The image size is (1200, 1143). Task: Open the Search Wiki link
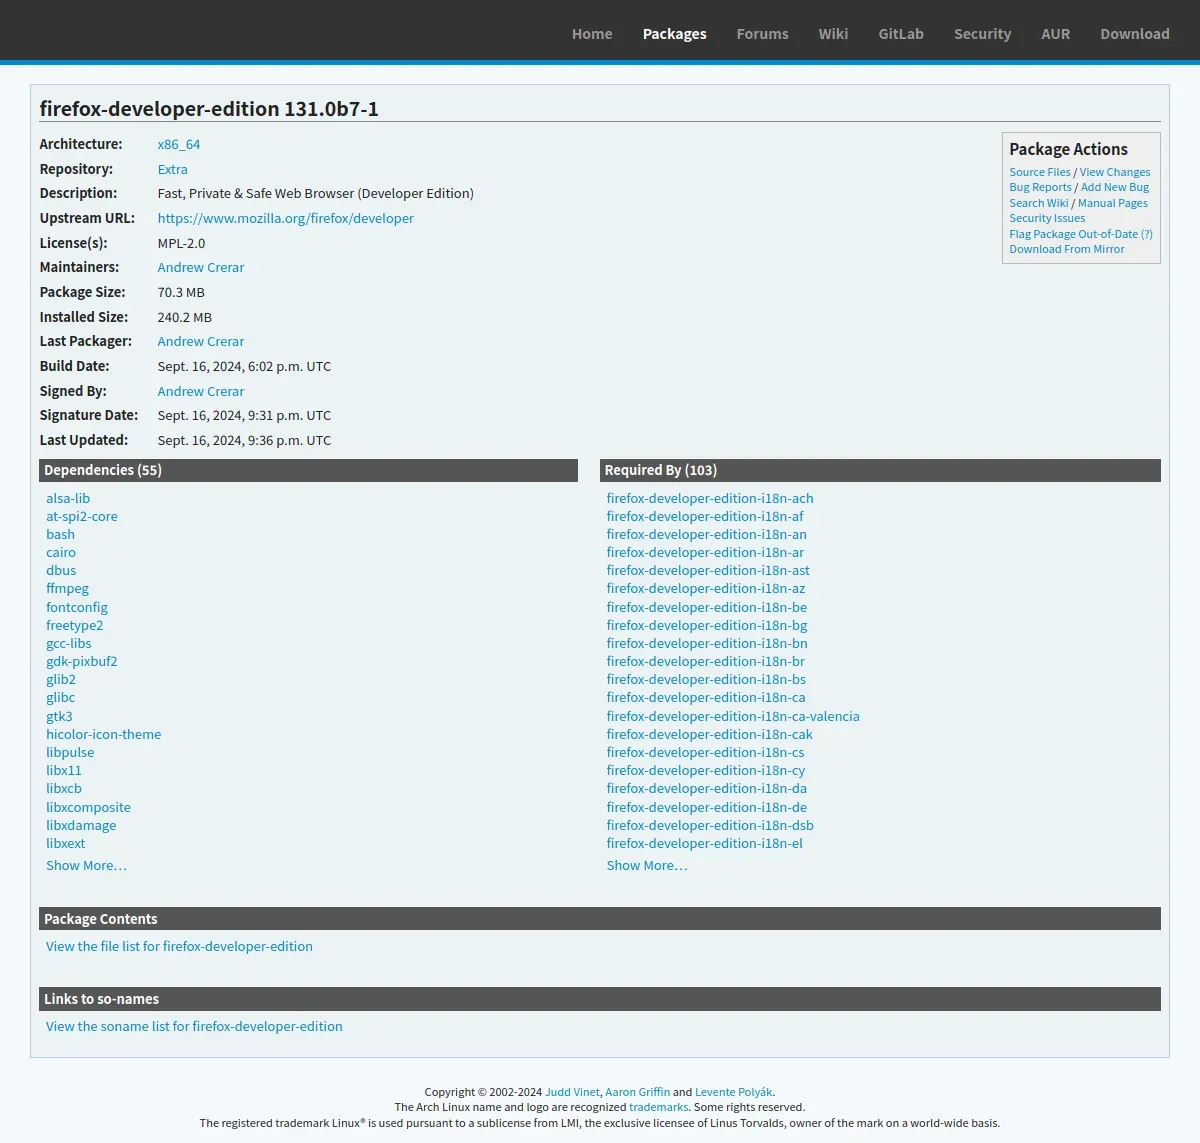click(x=1039, y=203)
